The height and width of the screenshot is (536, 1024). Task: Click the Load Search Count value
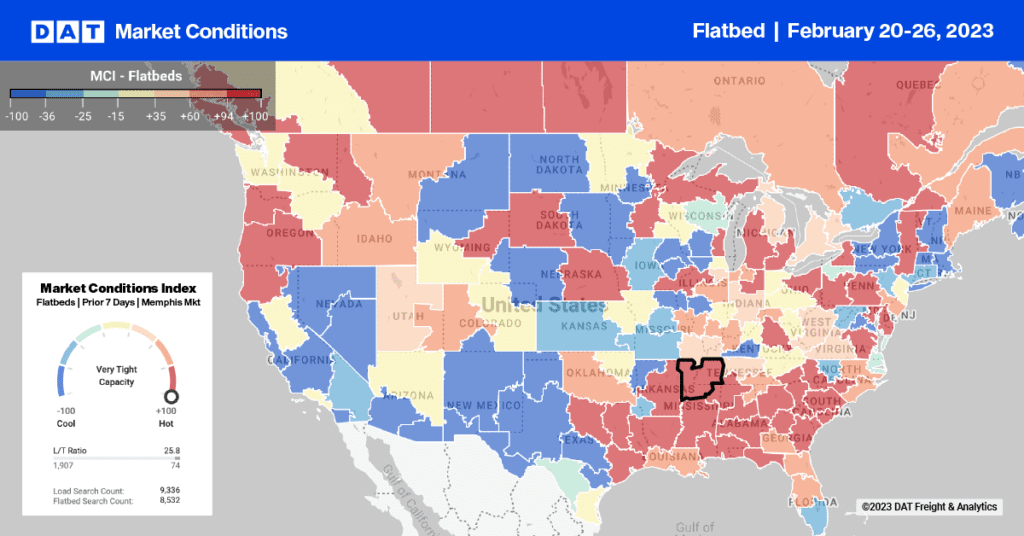coord(170,490)
